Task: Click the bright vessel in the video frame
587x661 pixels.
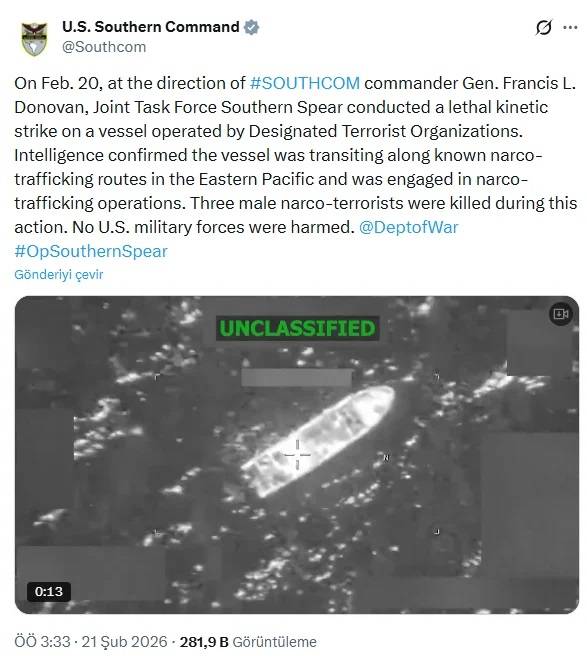Action: pos(318,441)
